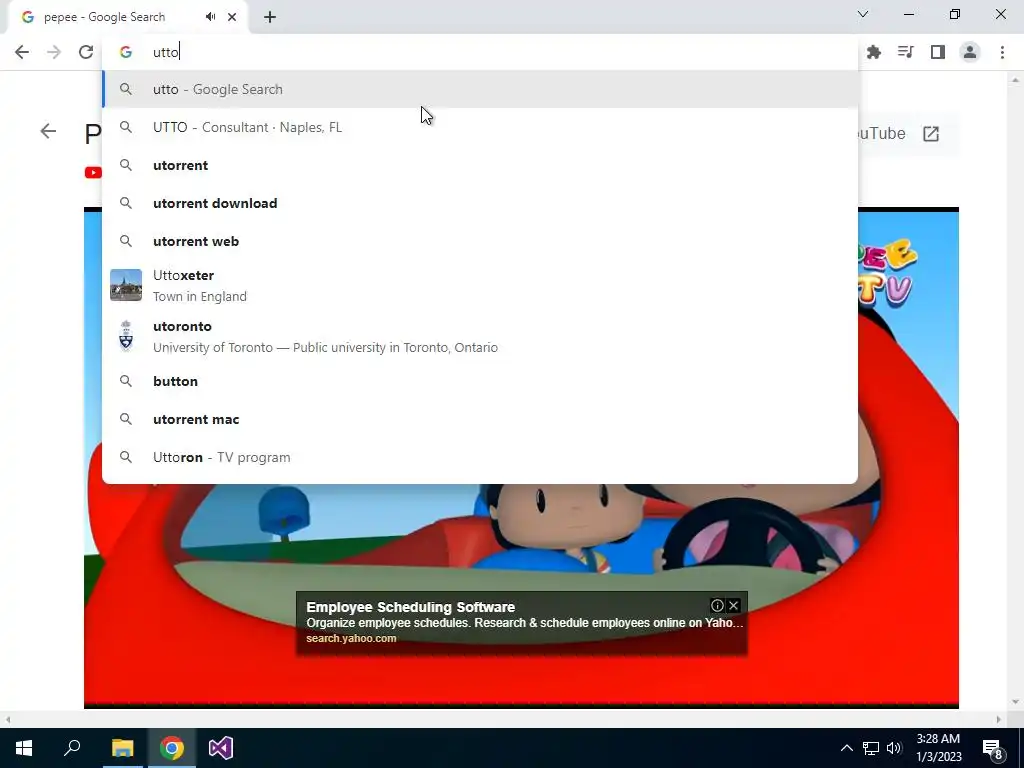The image size is (1024, 768).
Task: Click the browser back arrow button
Action: pos(22,52)
